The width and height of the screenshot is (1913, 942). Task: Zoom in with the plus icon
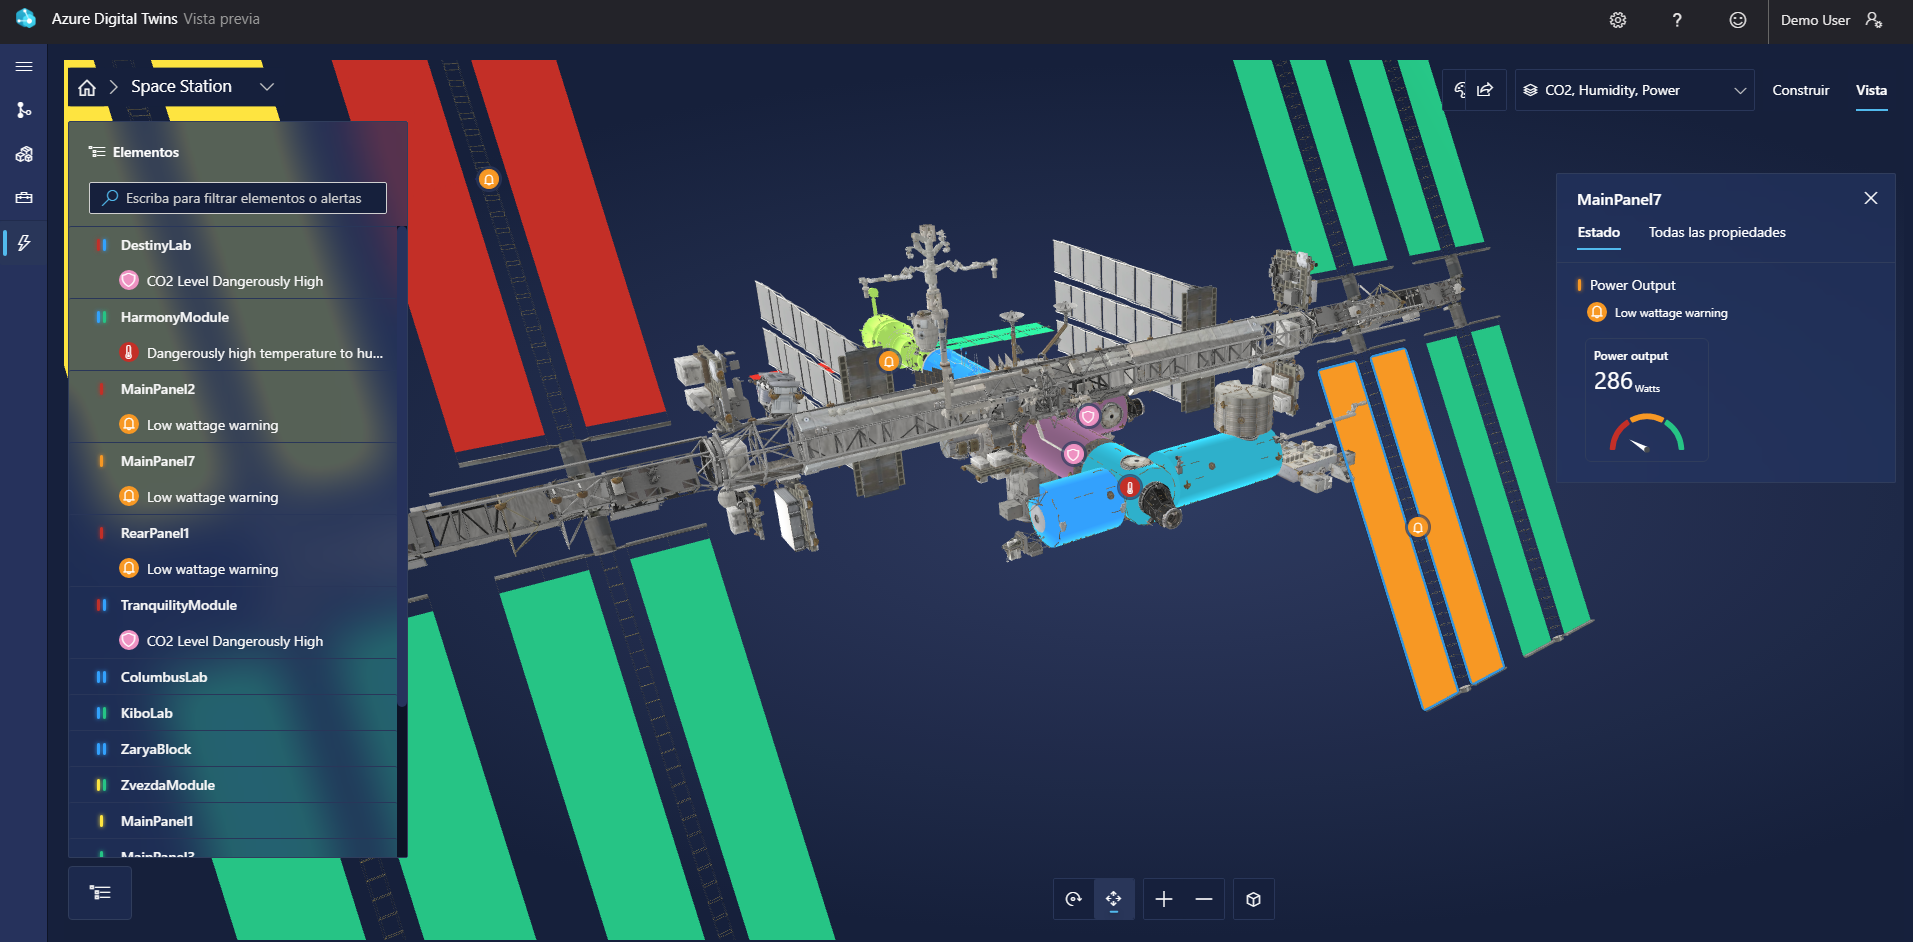tap(1164, 899)
